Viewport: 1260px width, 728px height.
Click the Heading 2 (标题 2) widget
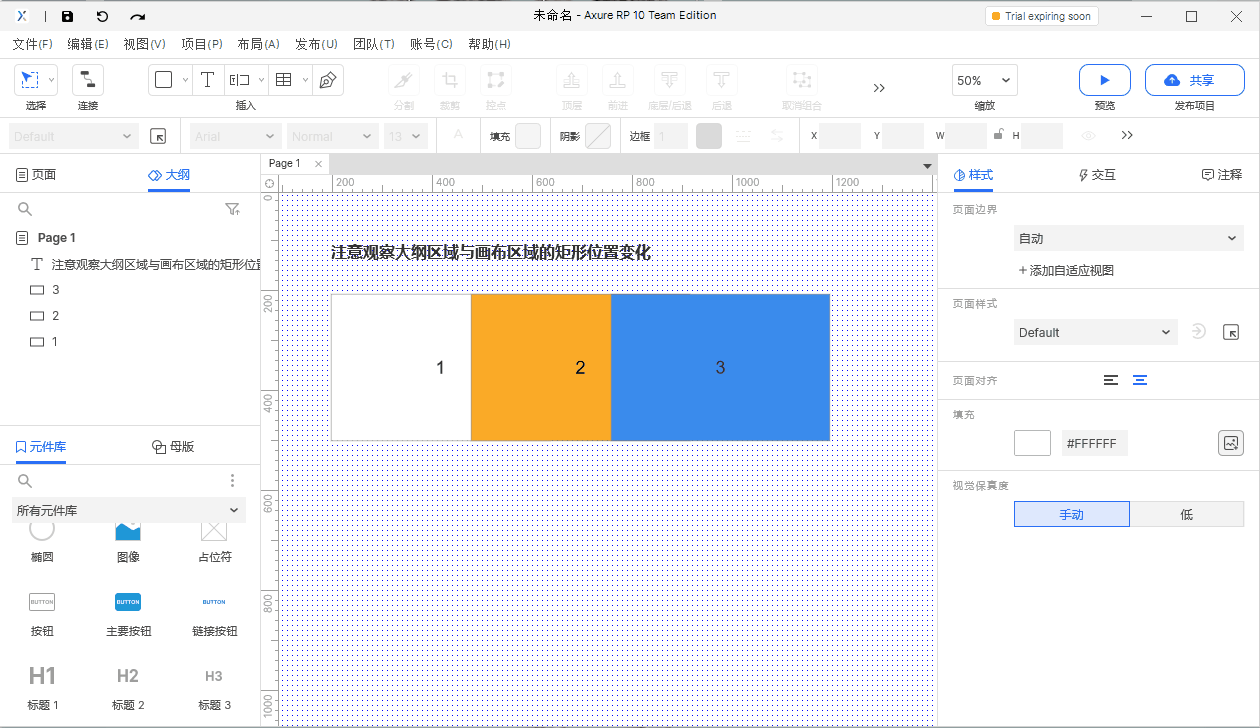[x=128, y=686]
